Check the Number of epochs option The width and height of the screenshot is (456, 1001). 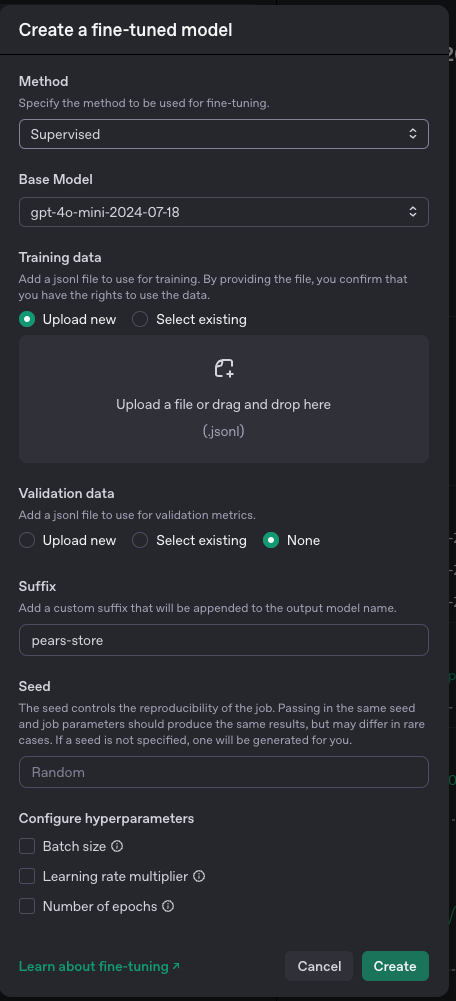point(27,906)
